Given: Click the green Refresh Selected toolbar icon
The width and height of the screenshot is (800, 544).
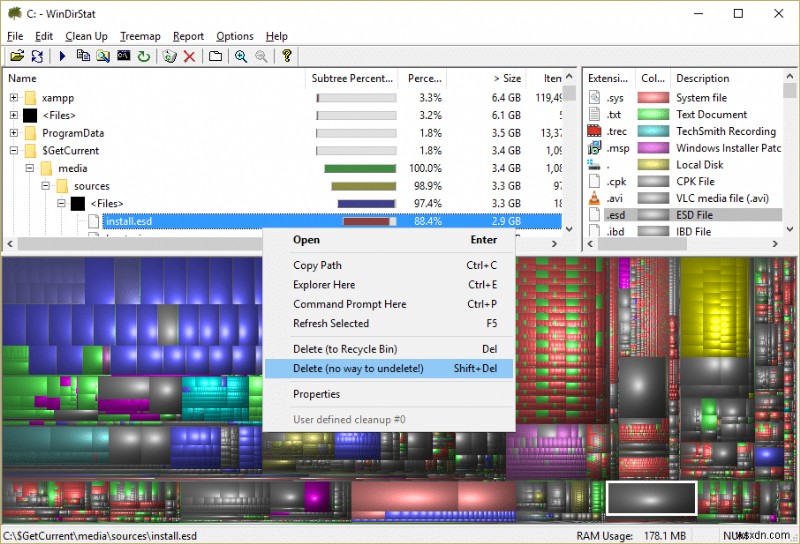Looking at the screenshot, I should coord(144,57).
